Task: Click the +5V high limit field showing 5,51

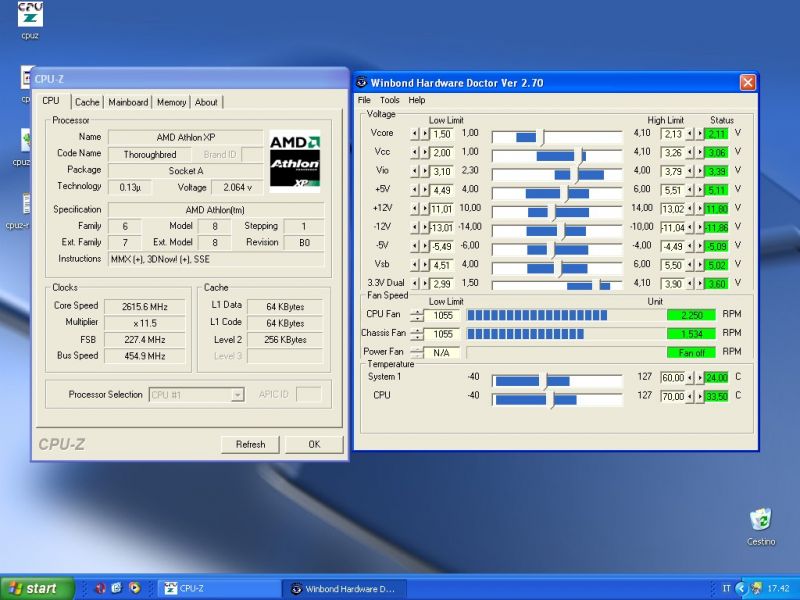Action: [x=673, y=190]
